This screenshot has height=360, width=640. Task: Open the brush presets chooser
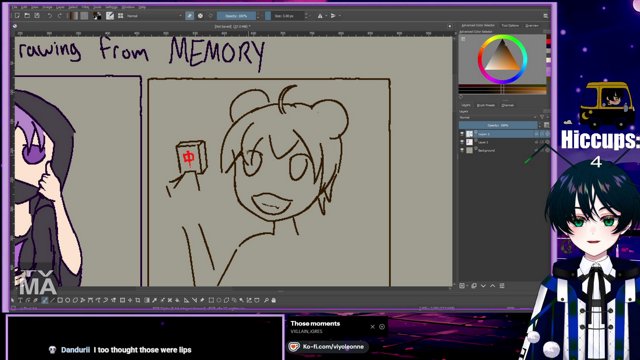click(120, 16)
